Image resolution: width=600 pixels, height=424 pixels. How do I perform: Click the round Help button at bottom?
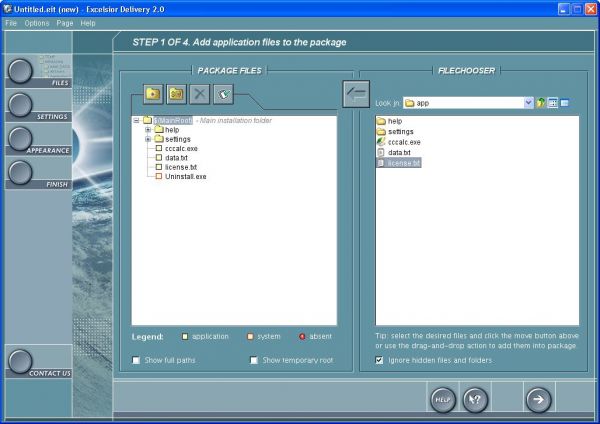(443, 399)
